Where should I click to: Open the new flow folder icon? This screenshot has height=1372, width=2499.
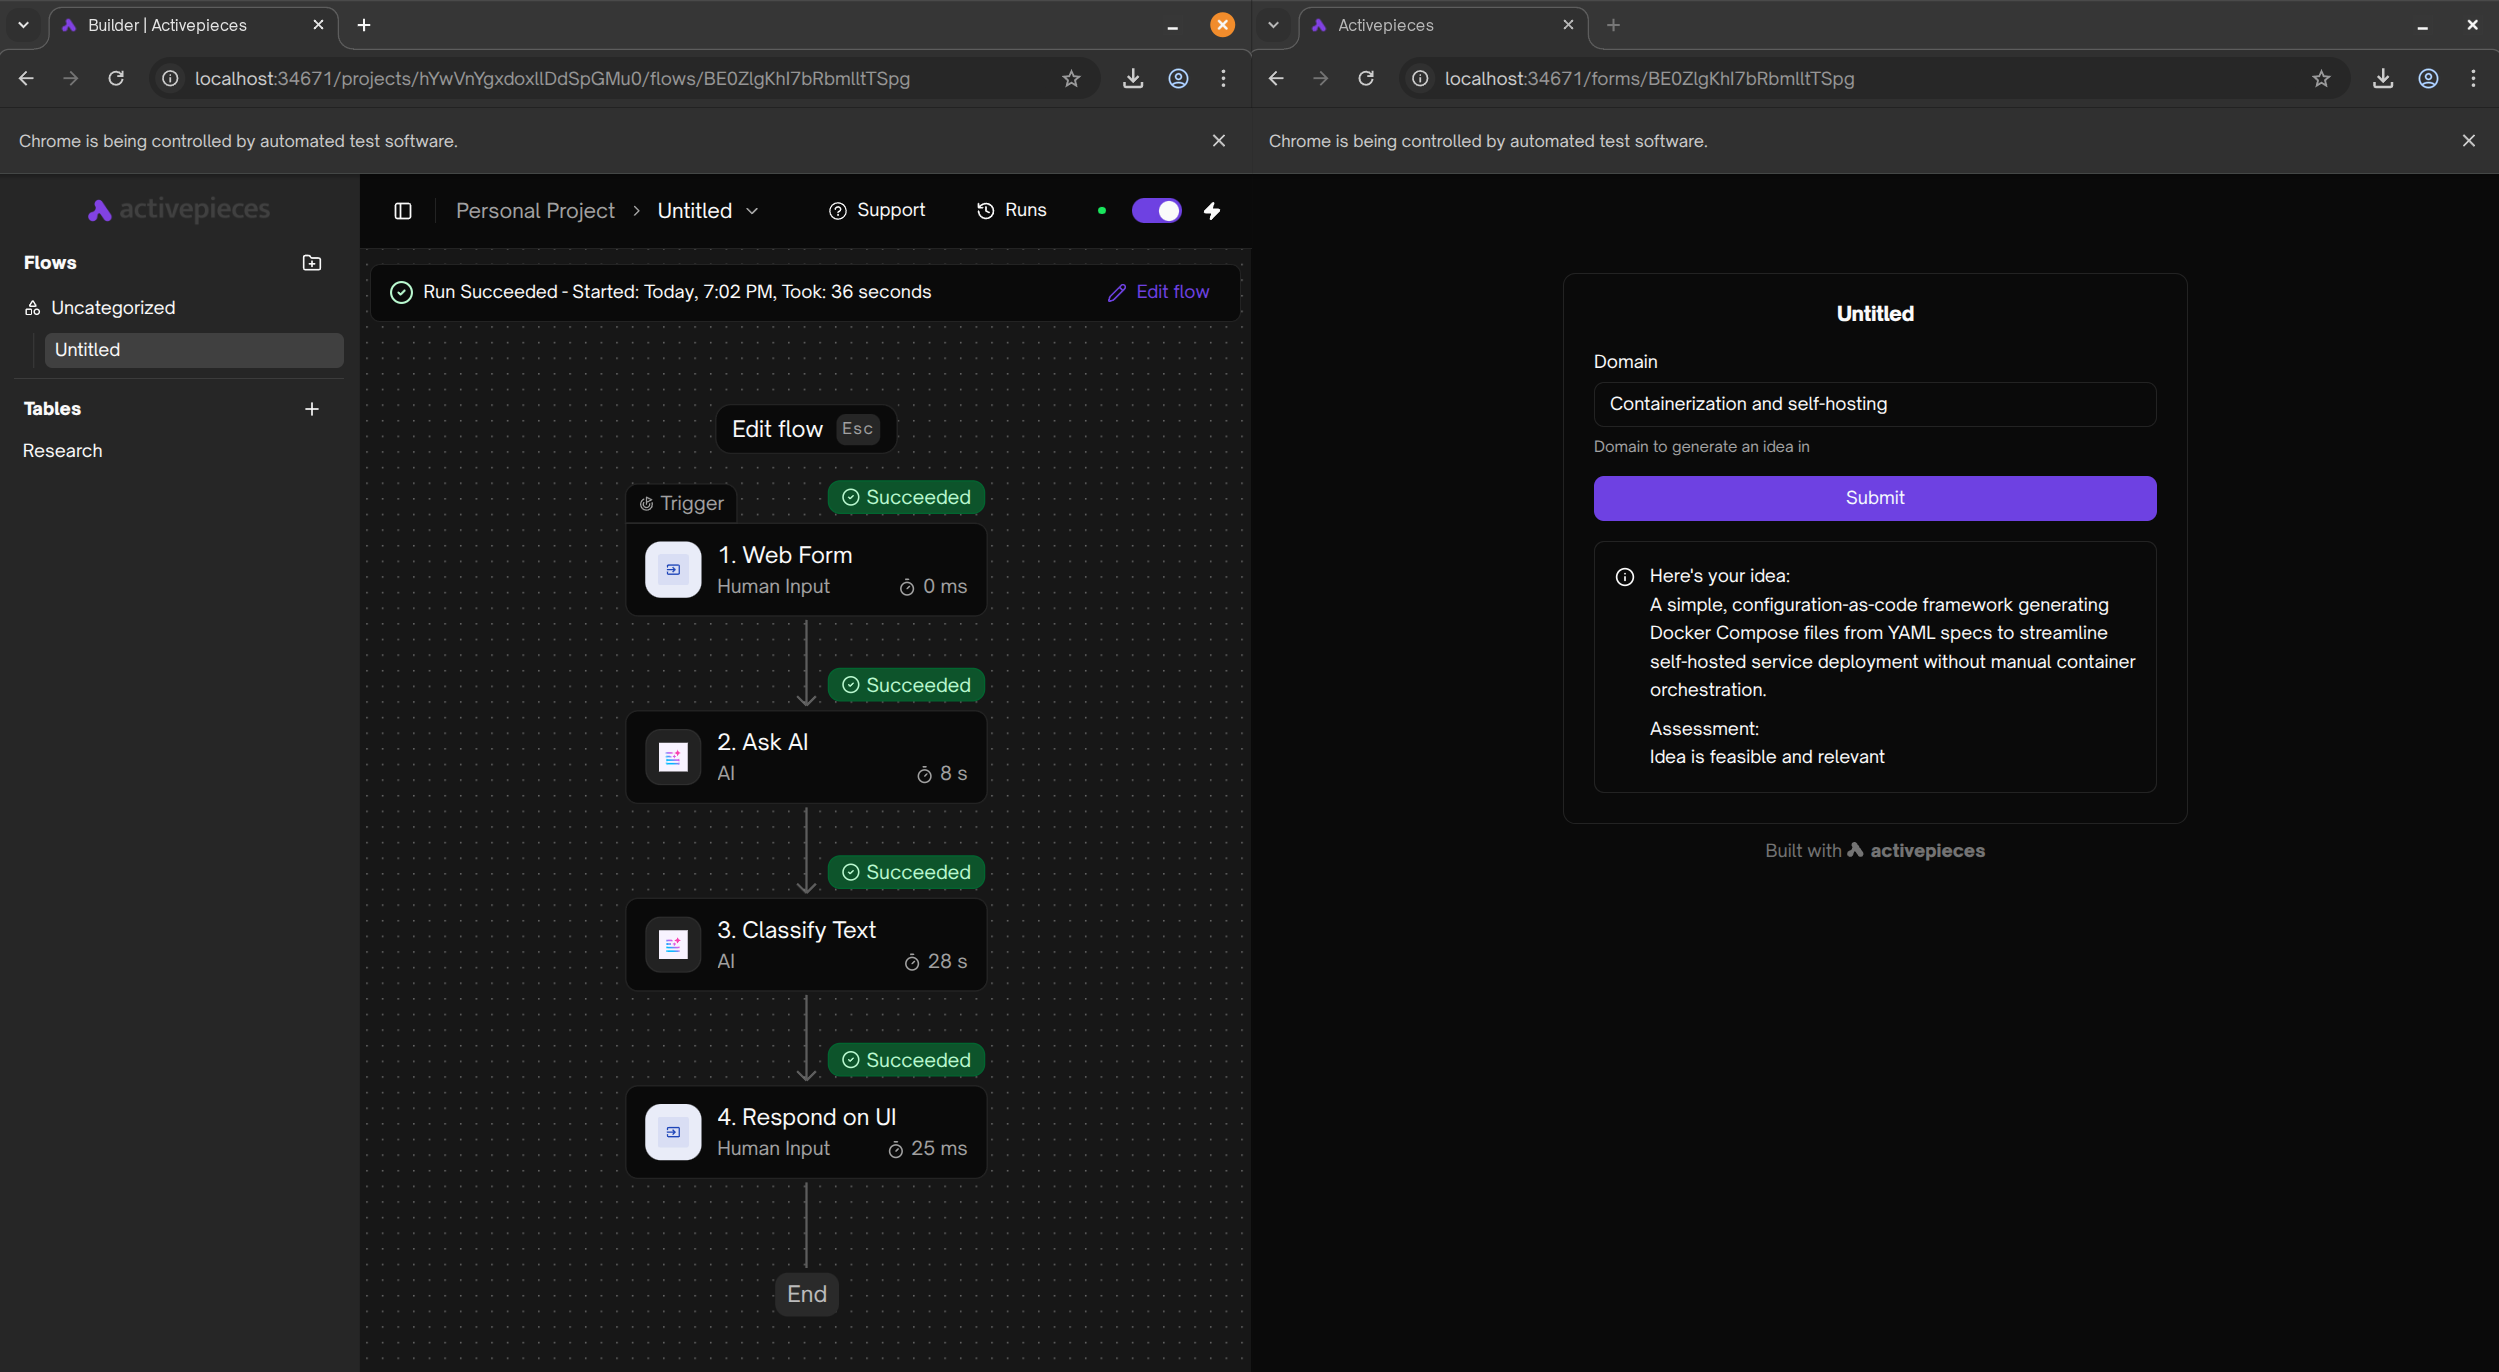311,262
